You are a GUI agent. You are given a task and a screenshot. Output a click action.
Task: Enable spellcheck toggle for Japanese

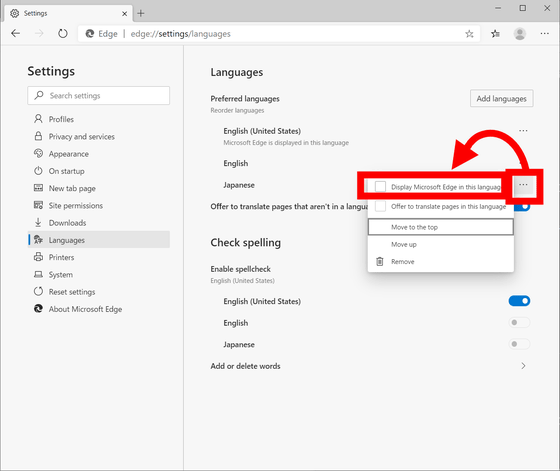(x=519, y=344)
